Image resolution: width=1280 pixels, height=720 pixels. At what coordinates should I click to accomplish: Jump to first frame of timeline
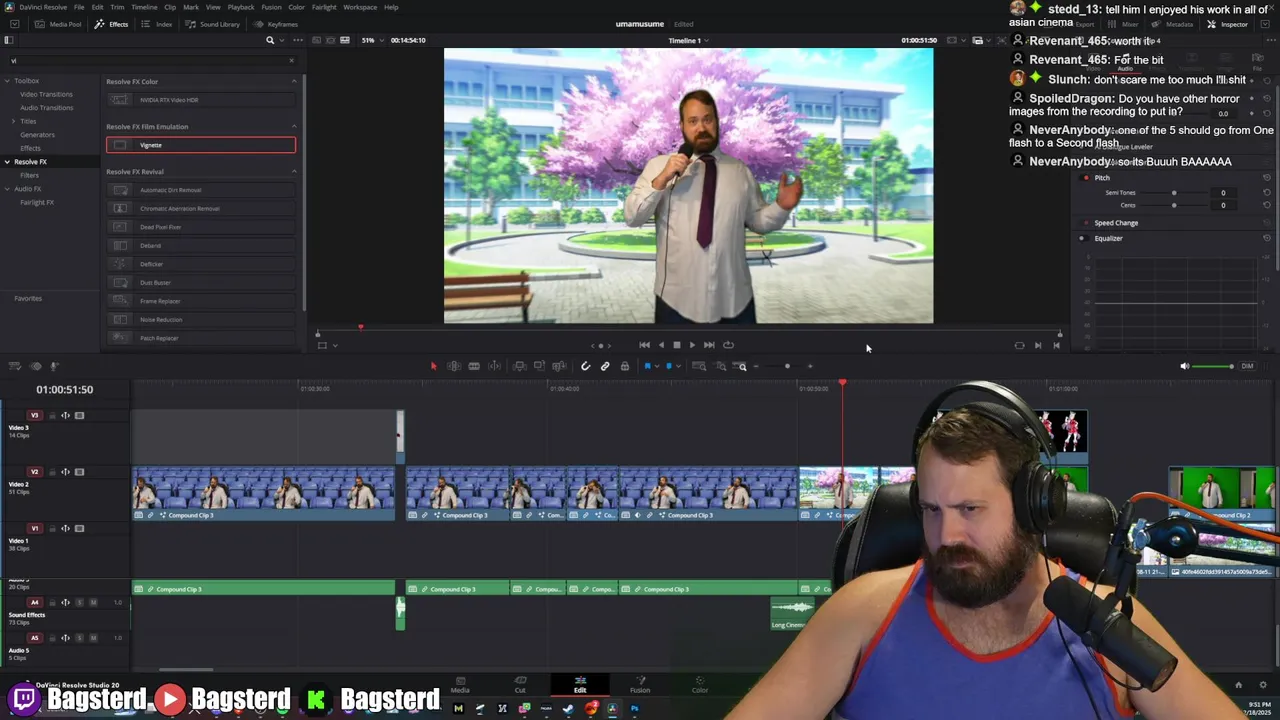[x=644, y=345]
